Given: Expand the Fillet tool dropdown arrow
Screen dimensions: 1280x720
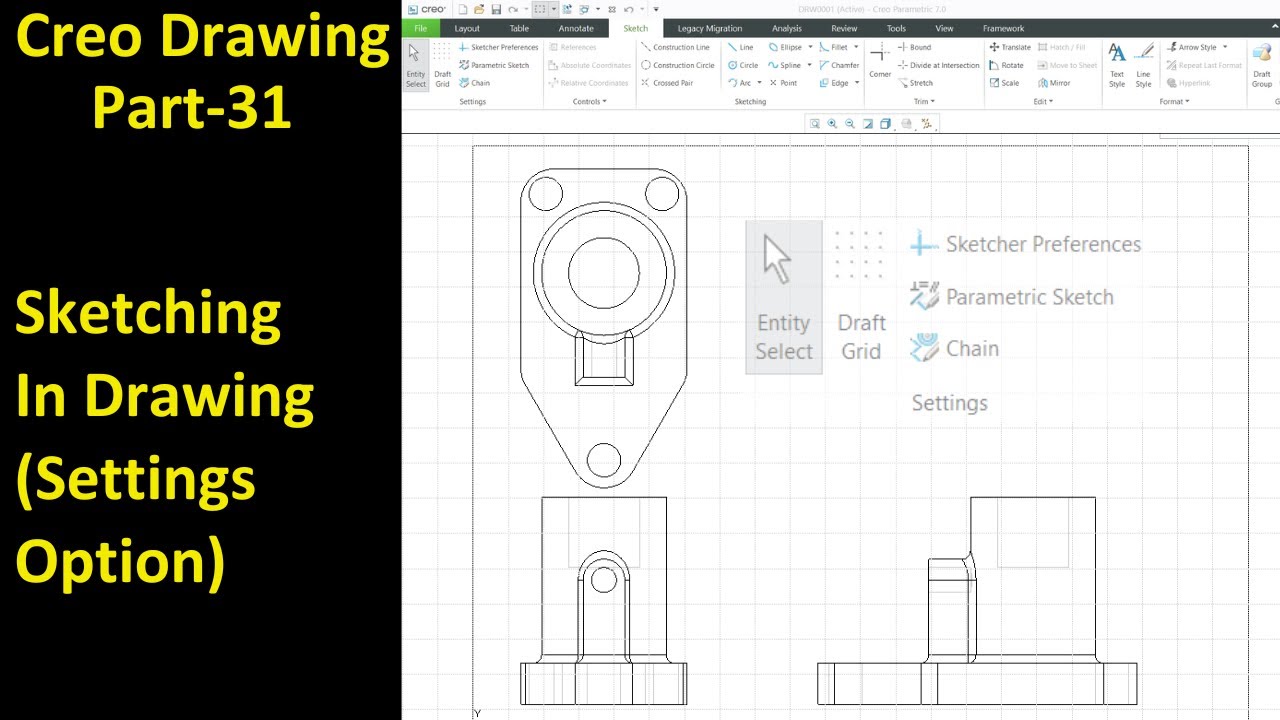Looking at the screenshot, I should click(856, 47).
